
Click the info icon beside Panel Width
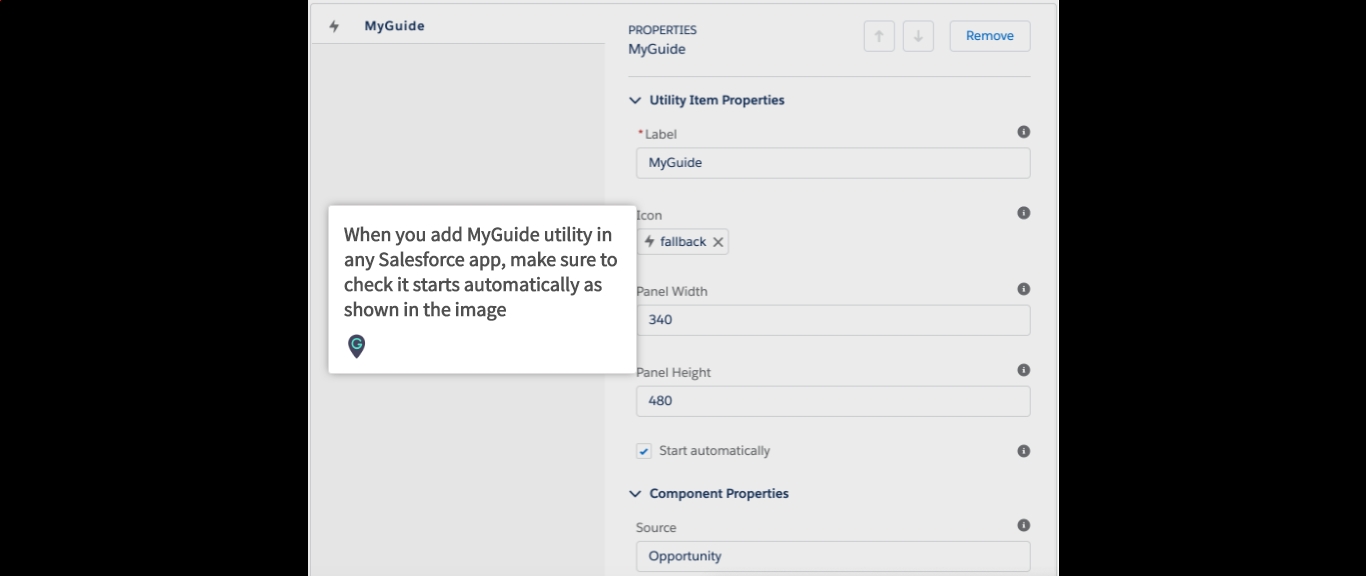(1024, 289)
